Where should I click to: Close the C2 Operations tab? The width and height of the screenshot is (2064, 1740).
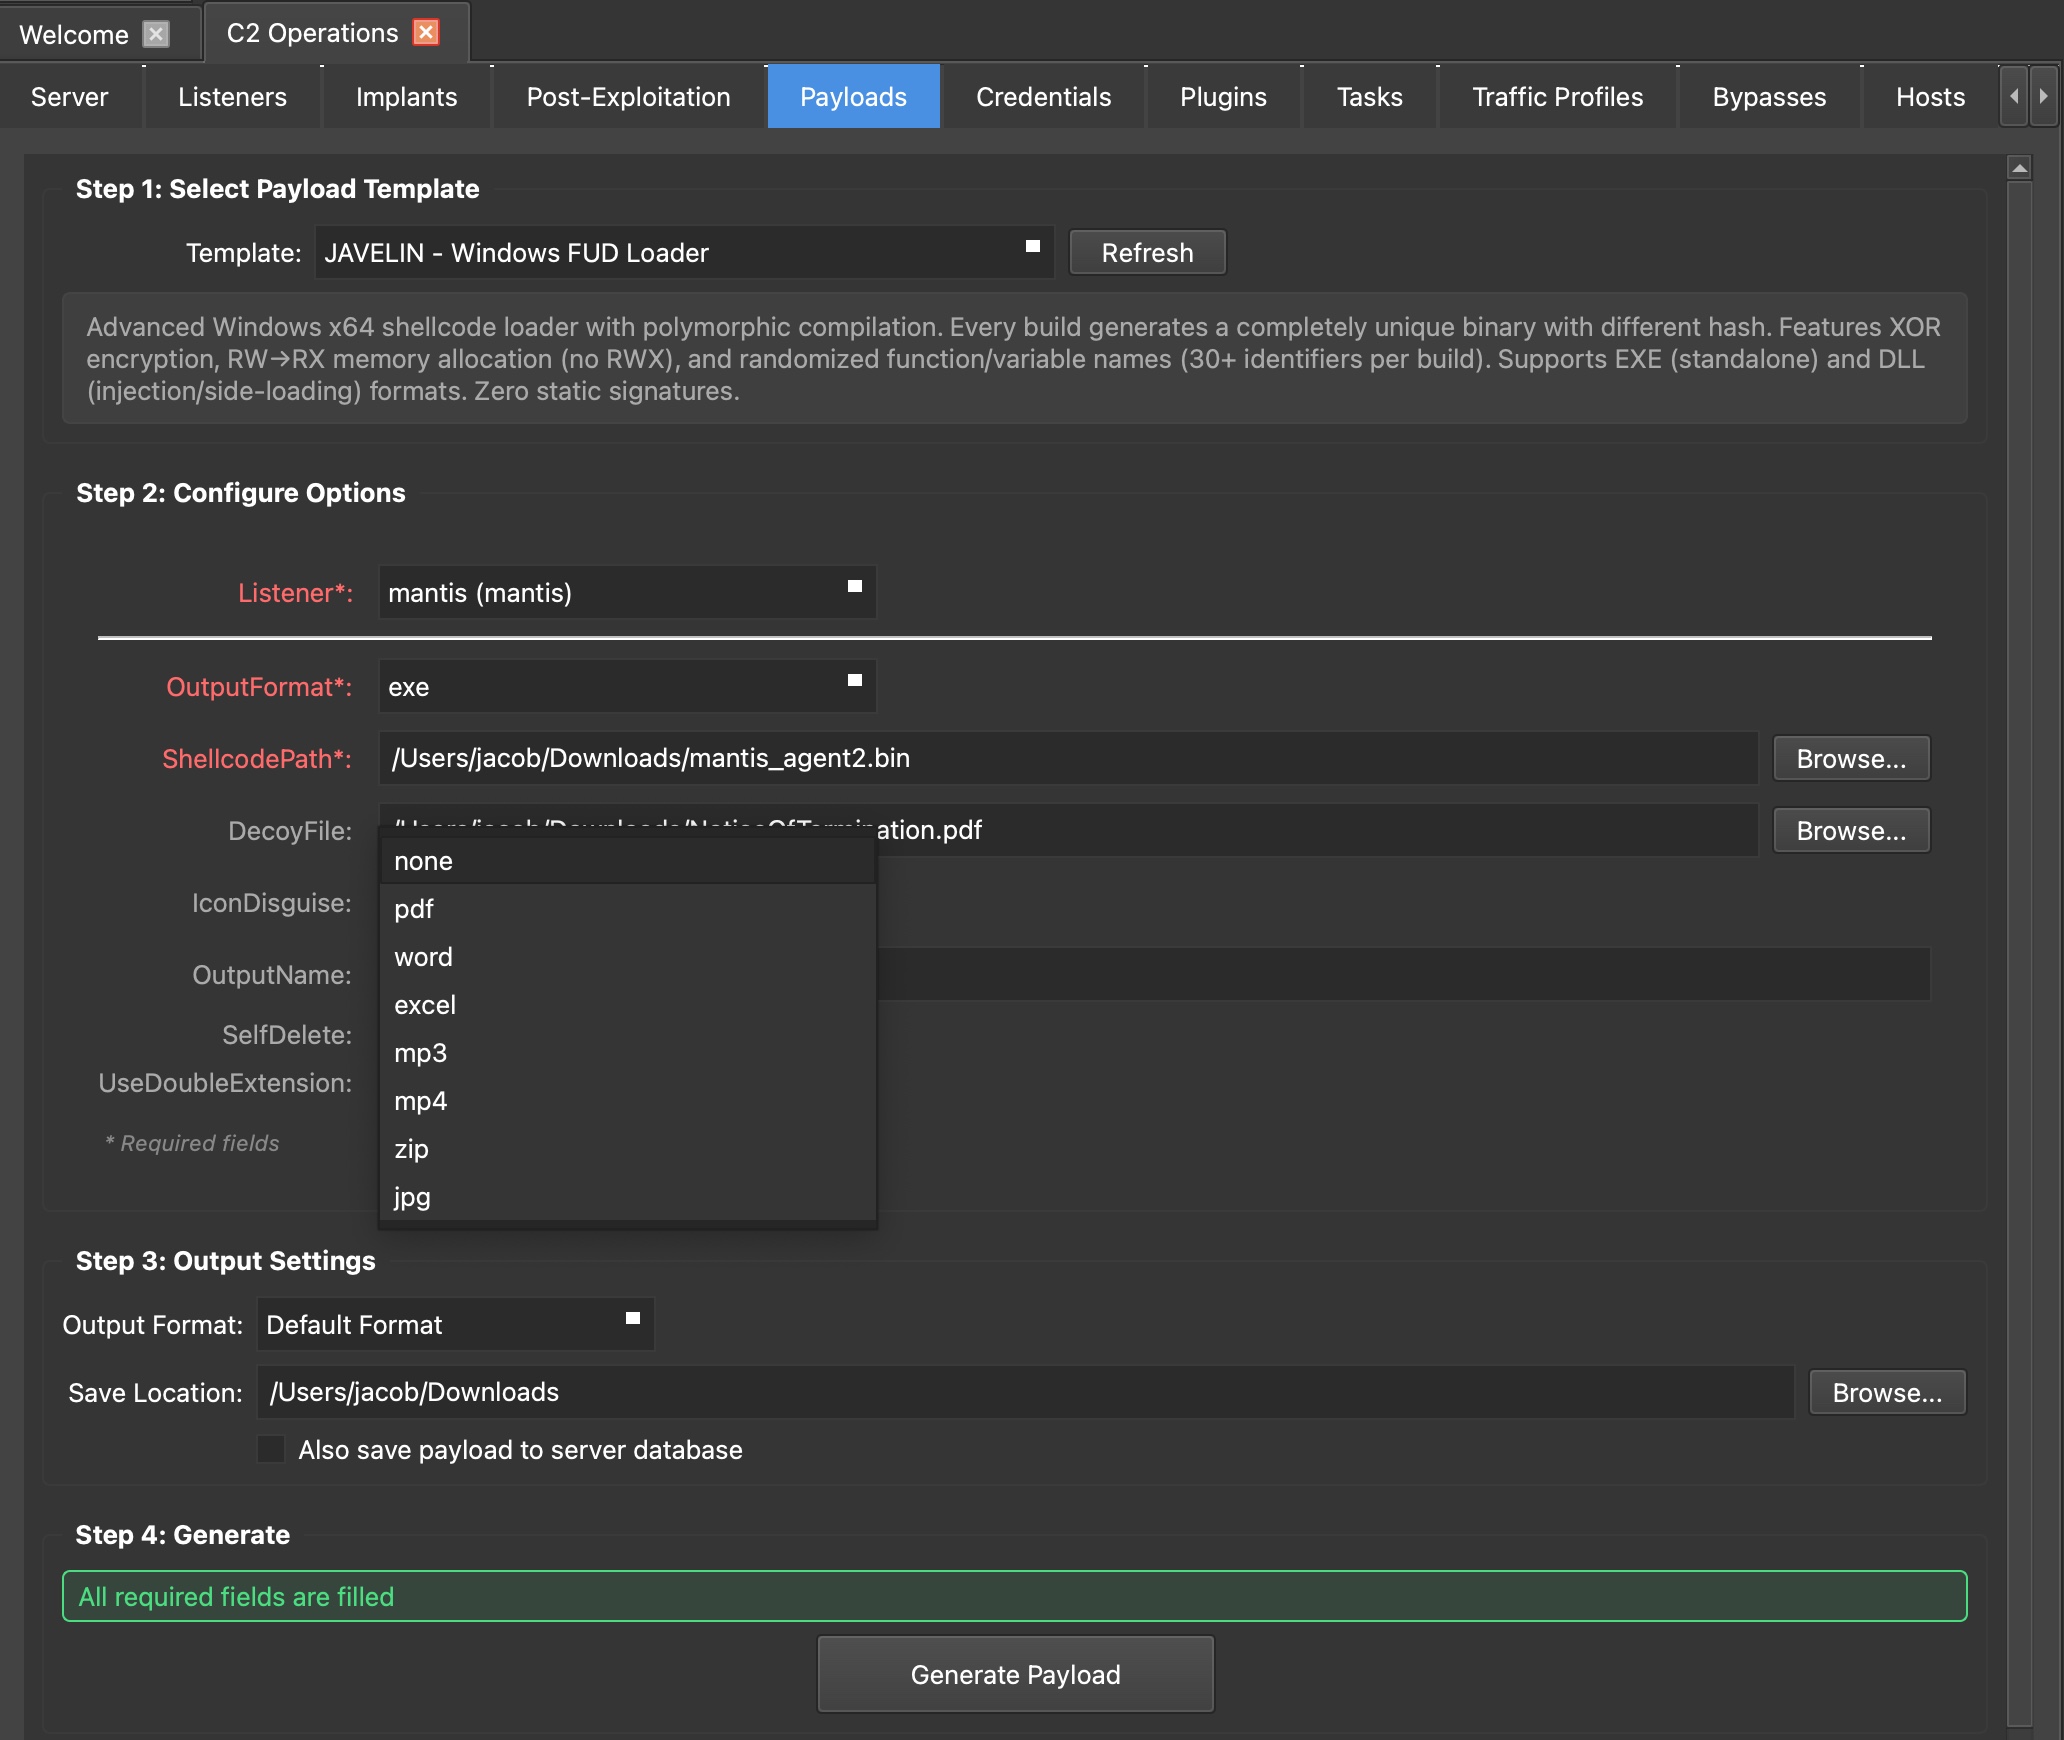tap(426, 33)
